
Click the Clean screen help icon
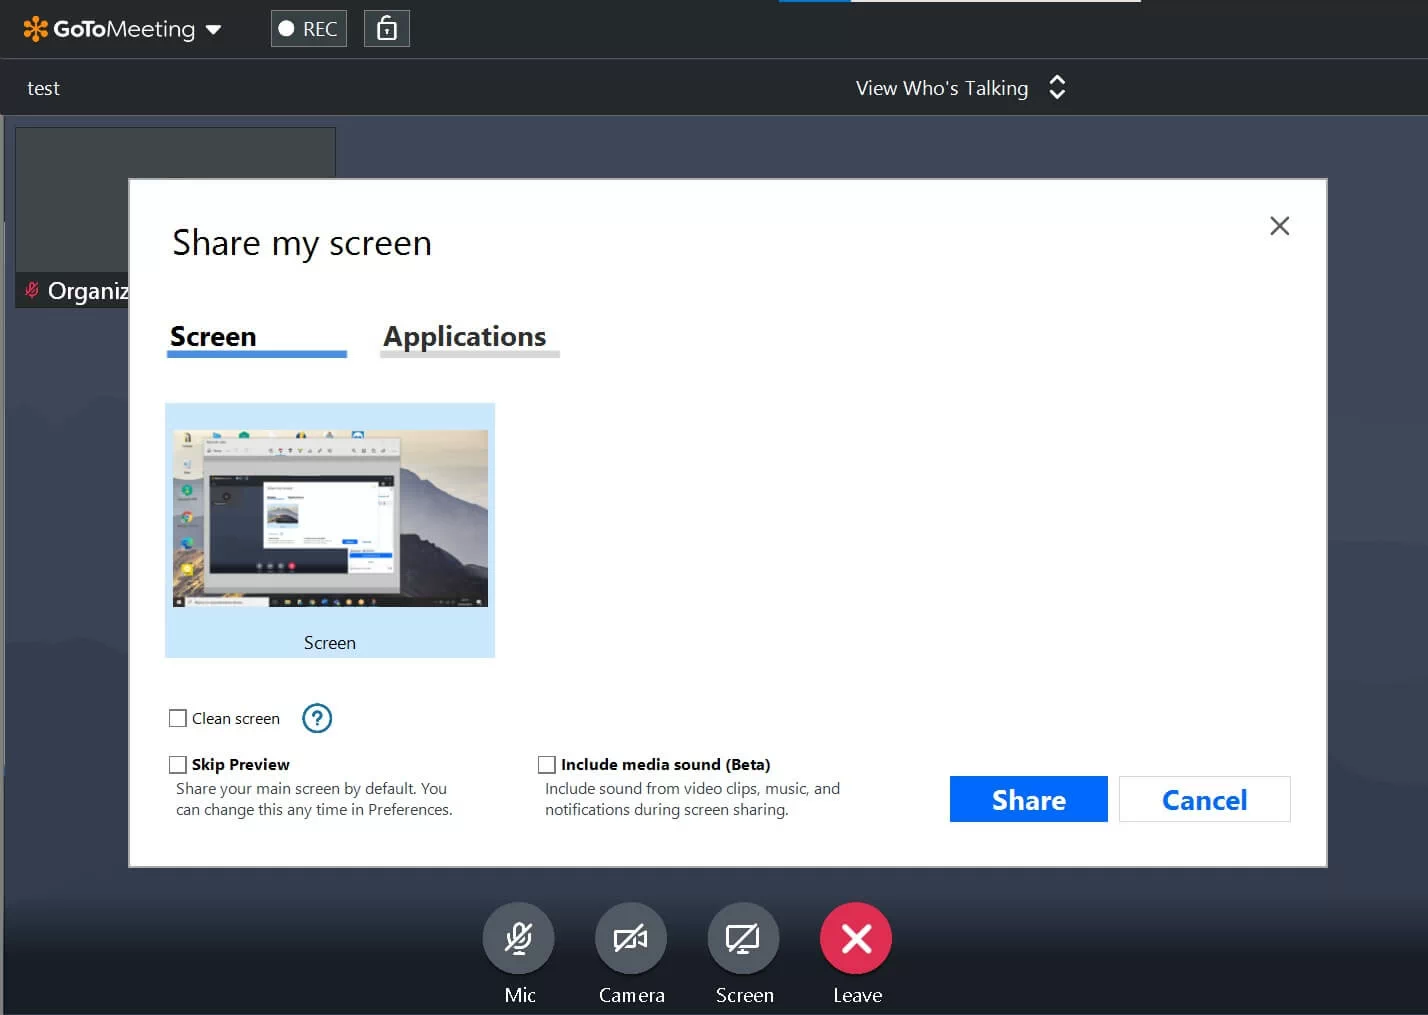click(x=317, y=718)
